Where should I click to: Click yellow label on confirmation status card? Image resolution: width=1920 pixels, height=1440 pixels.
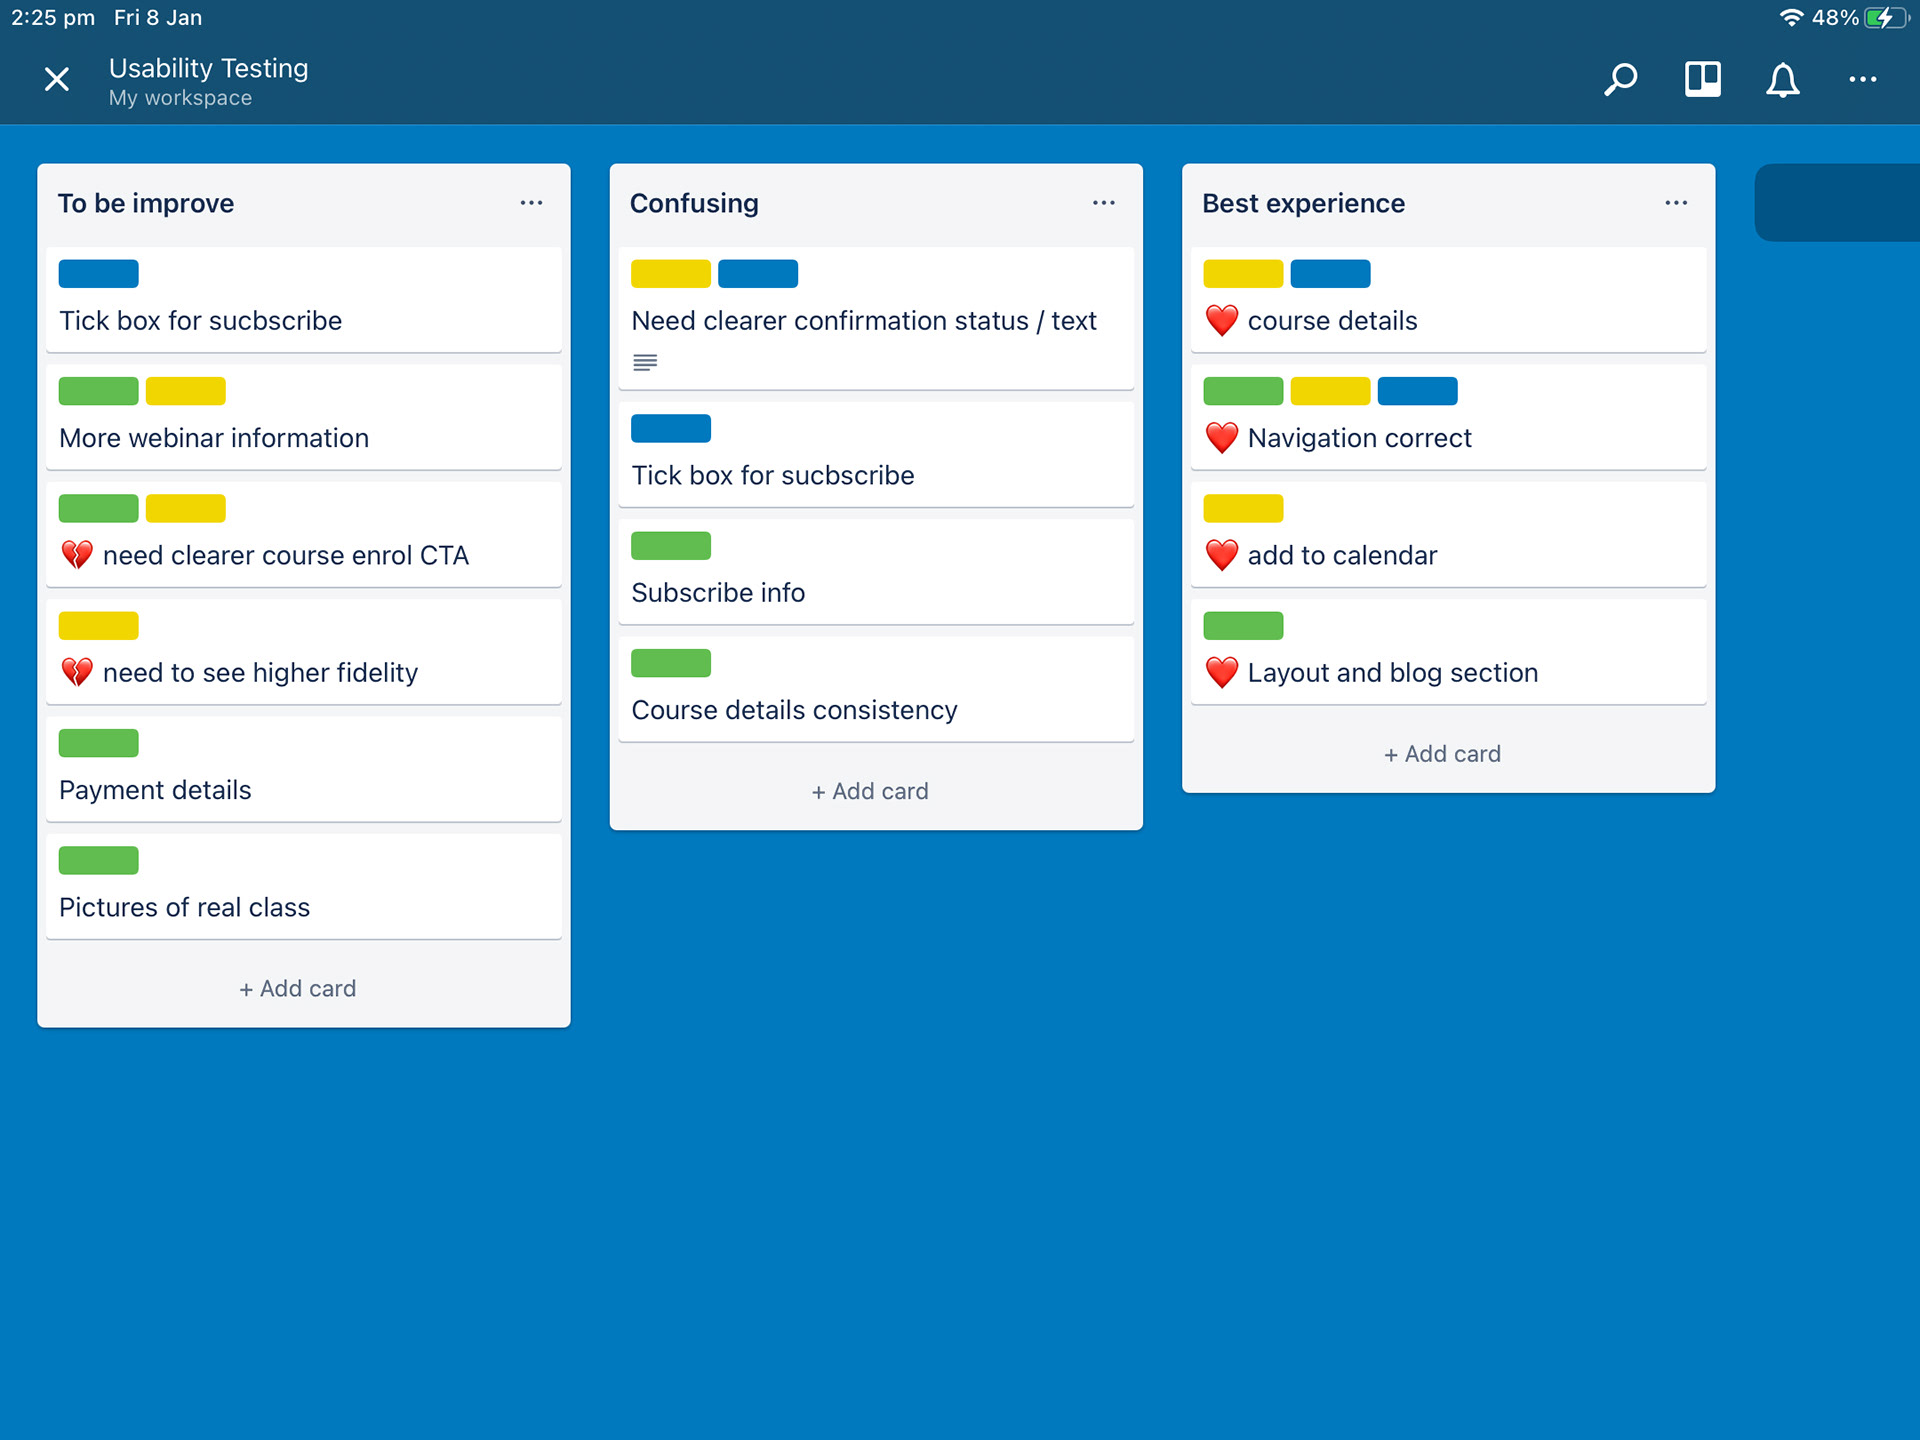pyautogui.click(x=671, y=273)
